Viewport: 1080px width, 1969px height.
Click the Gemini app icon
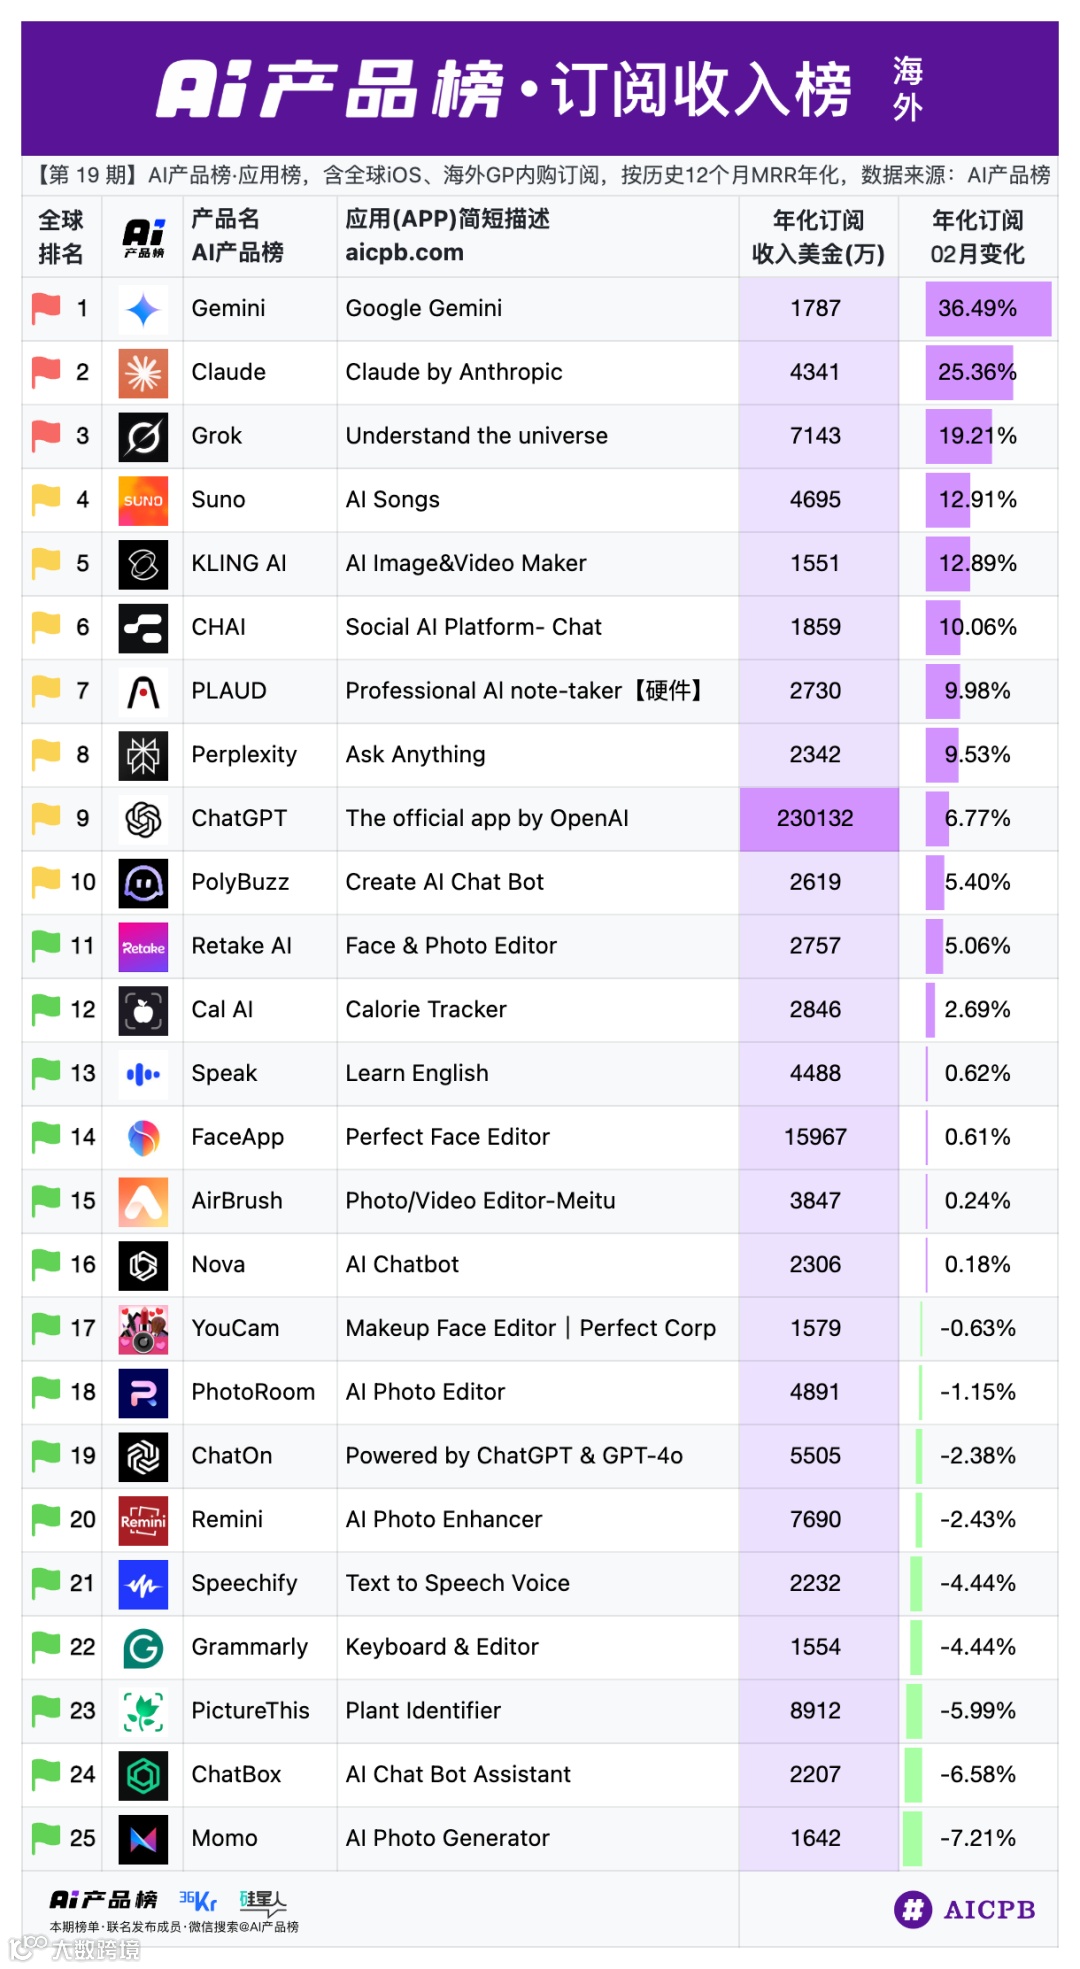point(143,310)
